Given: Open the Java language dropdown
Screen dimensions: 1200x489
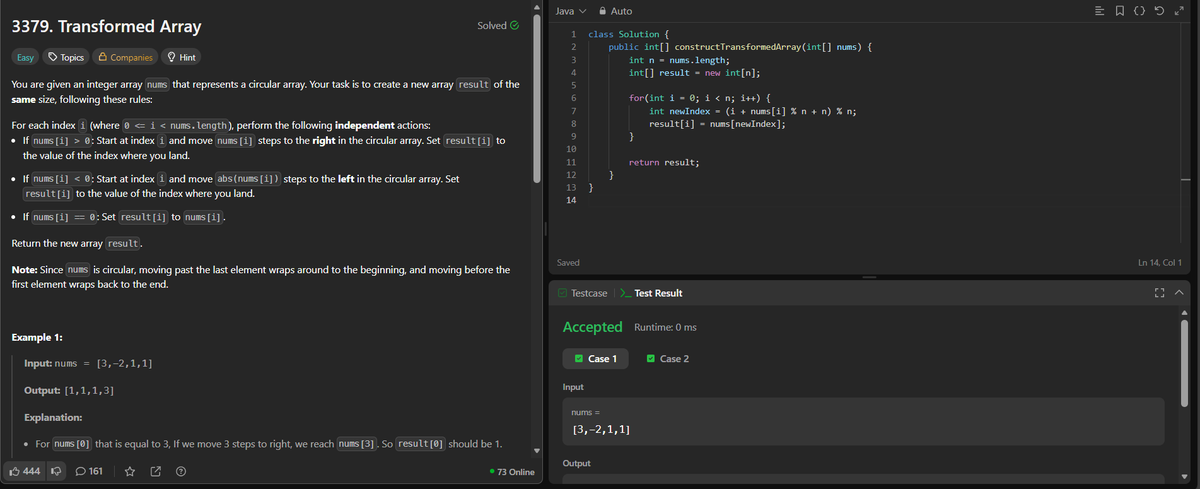Looking at the screenshot, I should (x=570, y=11).
